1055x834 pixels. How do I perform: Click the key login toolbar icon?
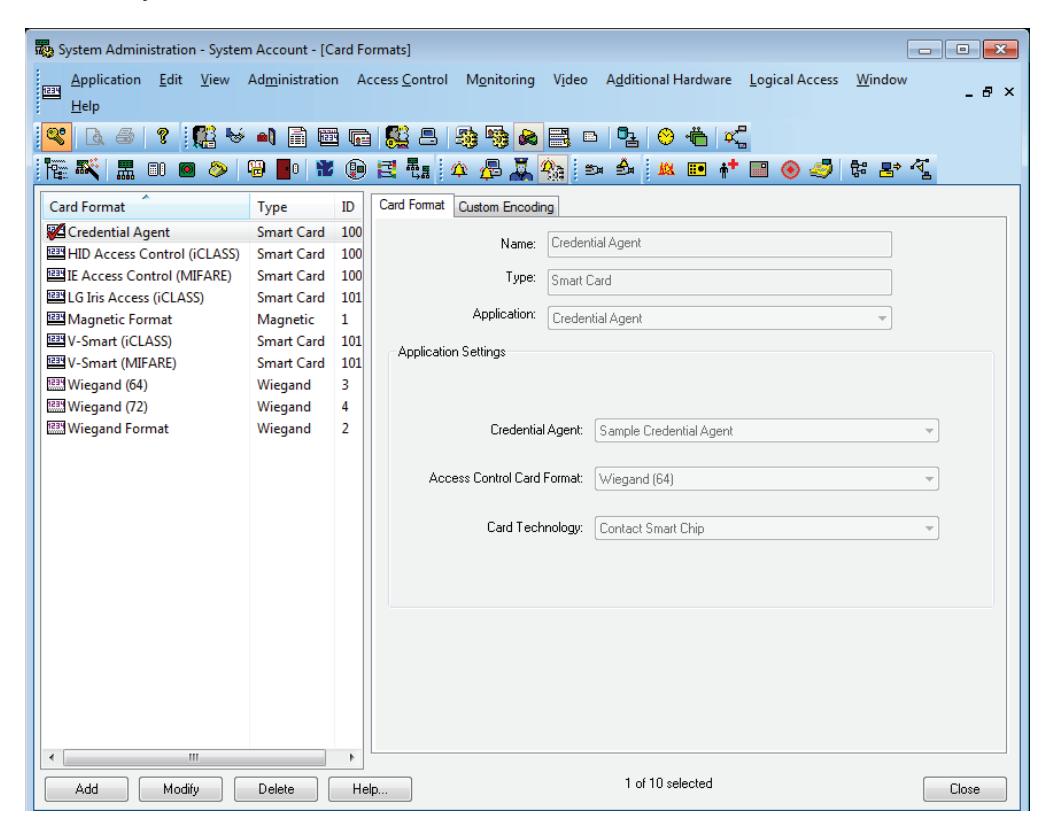click(57, 137)
